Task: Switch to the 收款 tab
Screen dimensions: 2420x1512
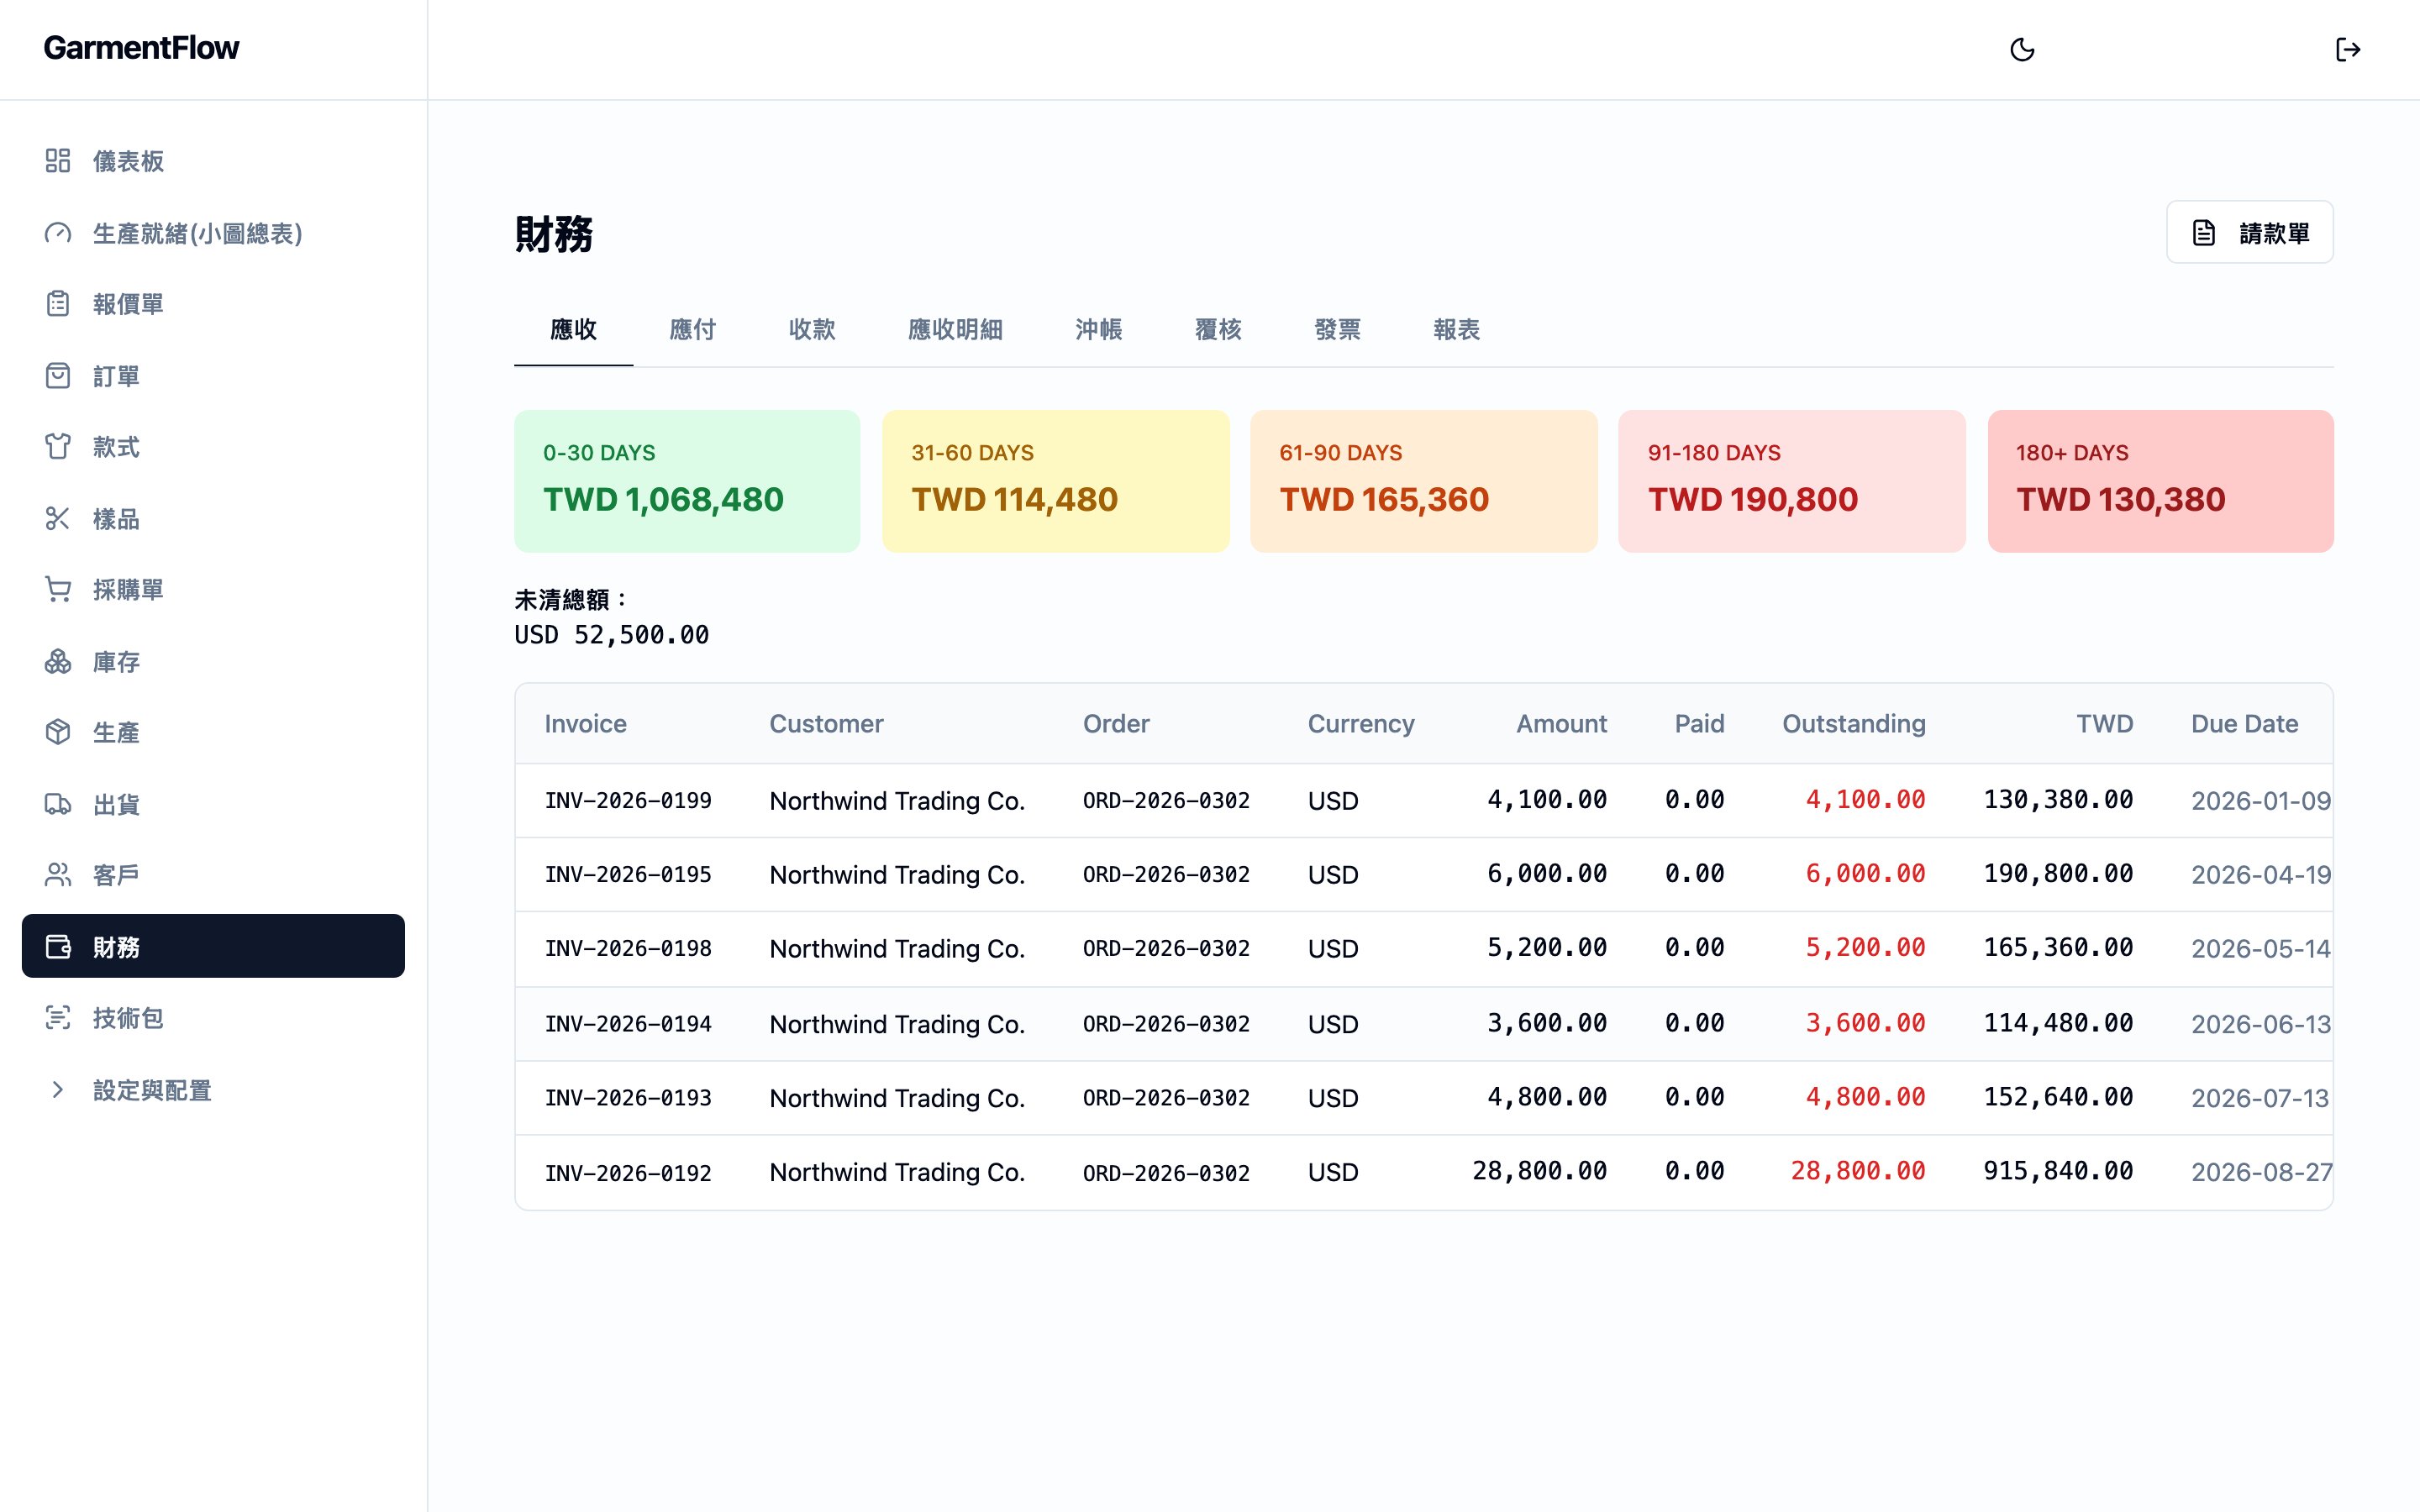Action: point(812,330)
